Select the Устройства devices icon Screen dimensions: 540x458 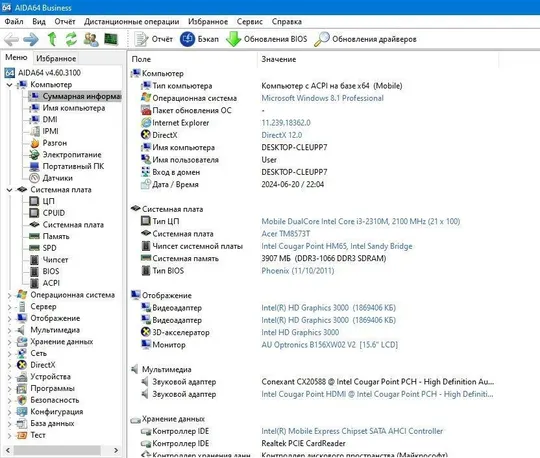22,377
